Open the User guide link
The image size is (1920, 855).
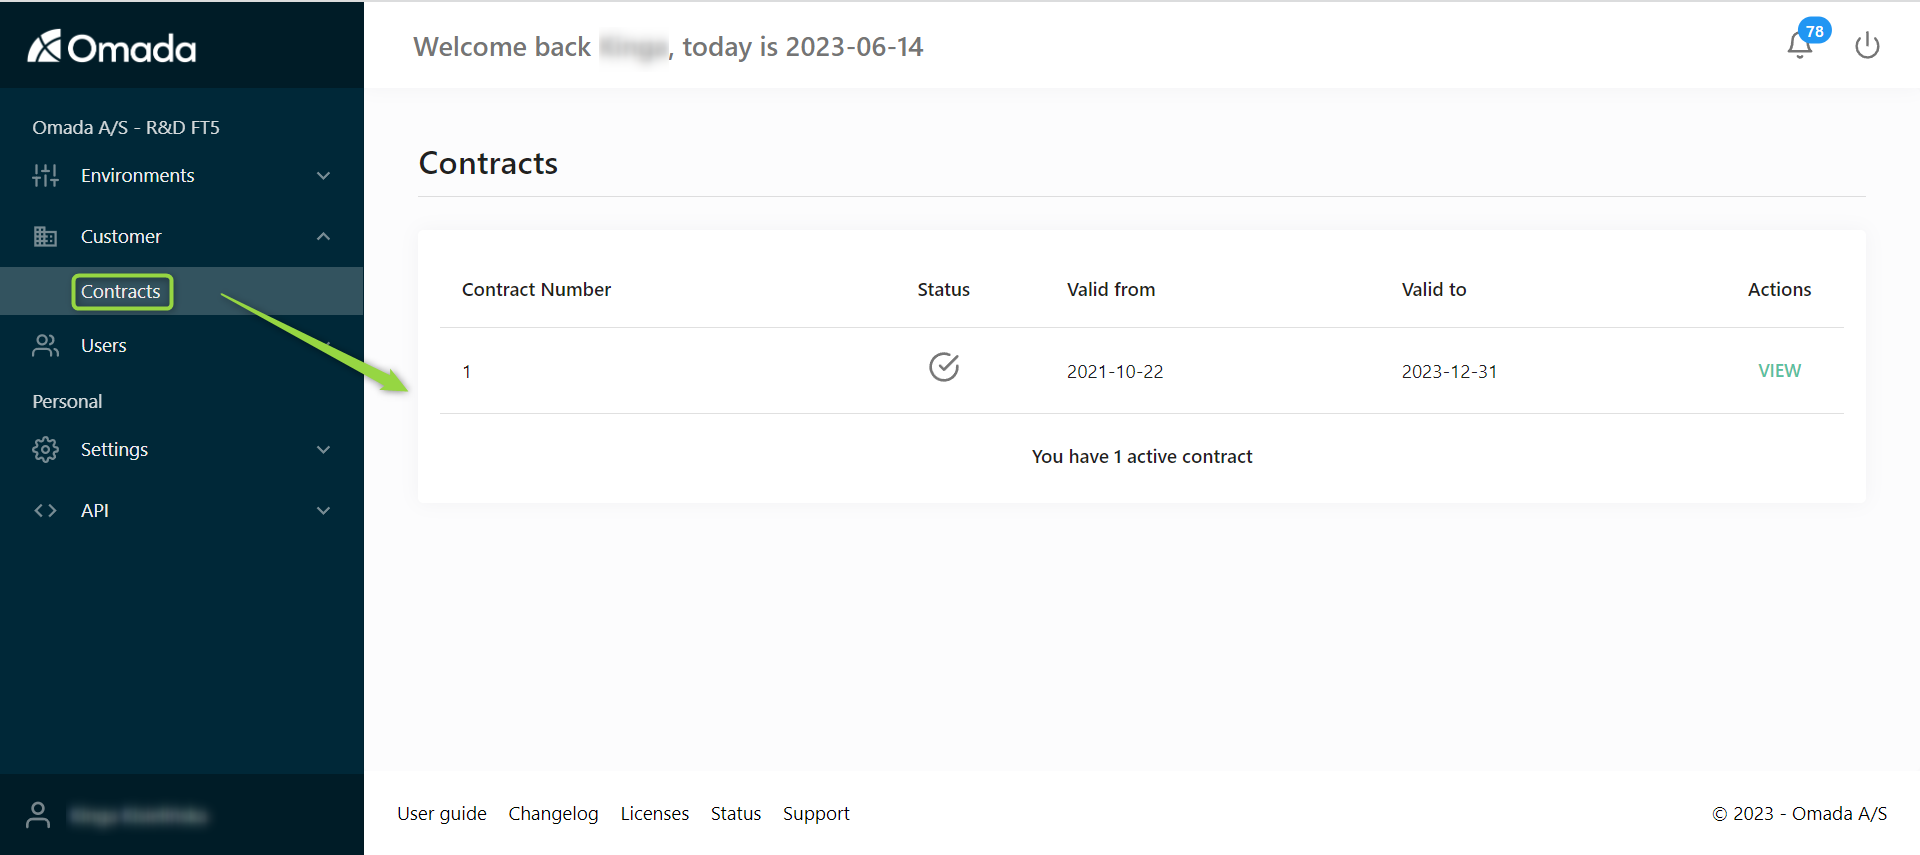442,814
